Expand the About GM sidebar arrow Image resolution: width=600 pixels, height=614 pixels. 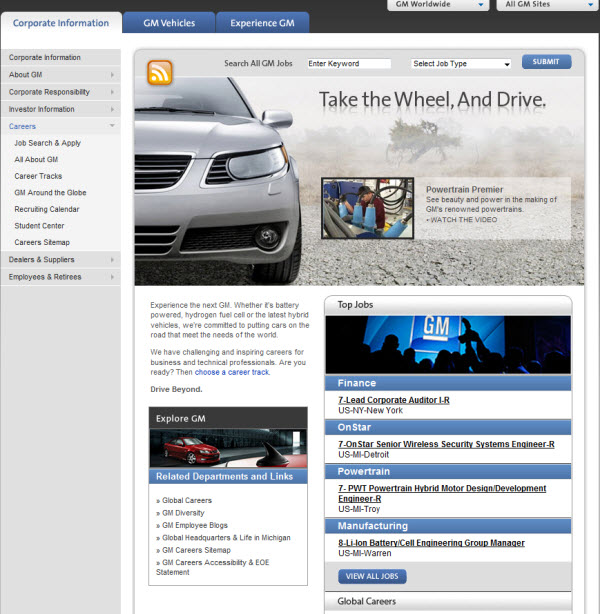tap(112, 75)
